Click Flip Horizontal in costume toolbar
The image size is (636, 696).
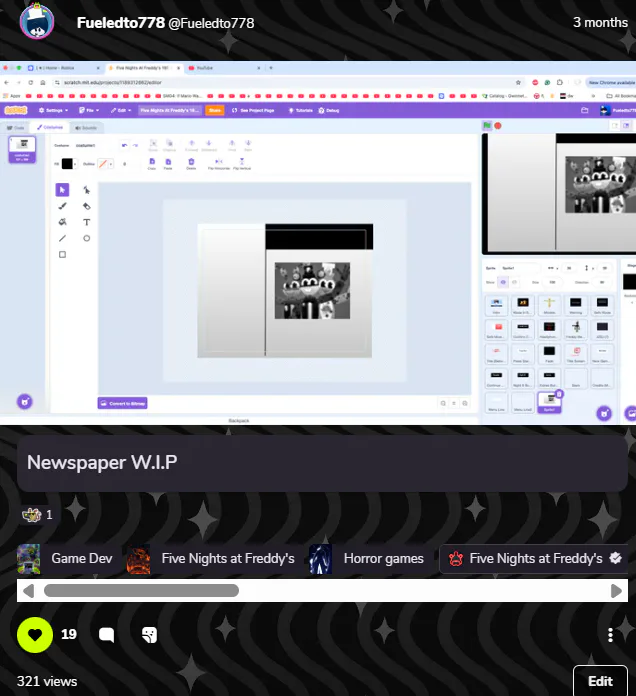219,163
